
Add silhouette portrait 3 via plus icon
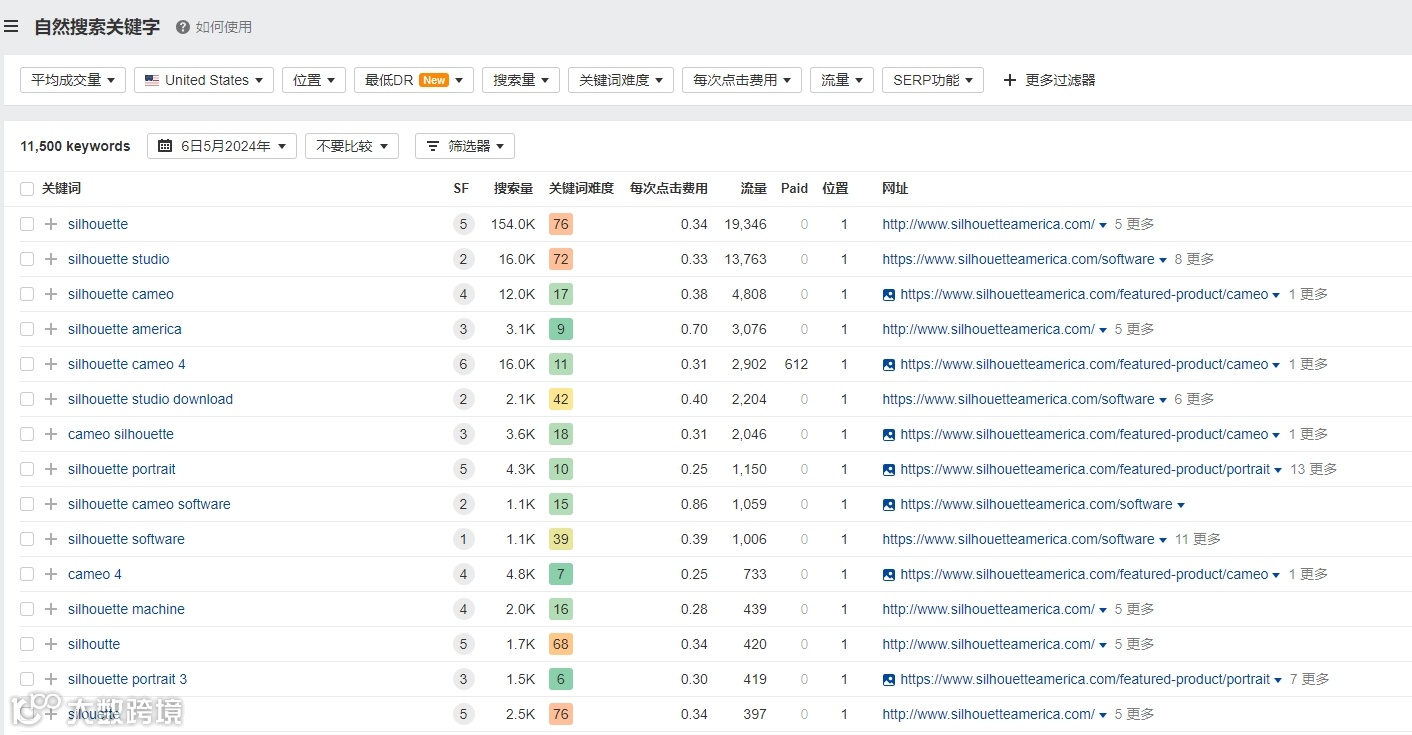(51, 679)
